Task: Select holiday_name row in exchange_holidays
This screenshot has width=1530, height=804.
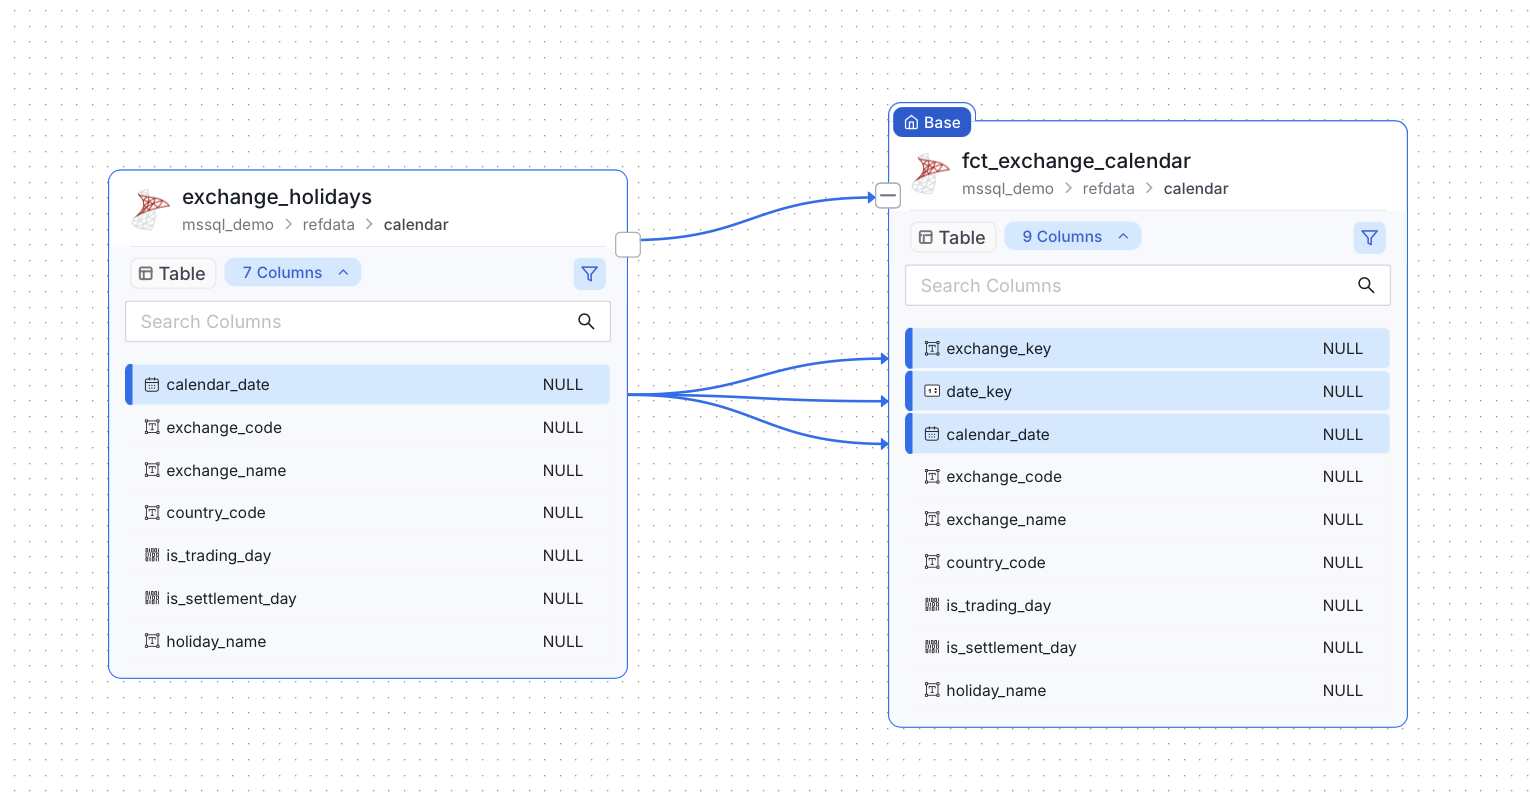Action: pos(368,641)
